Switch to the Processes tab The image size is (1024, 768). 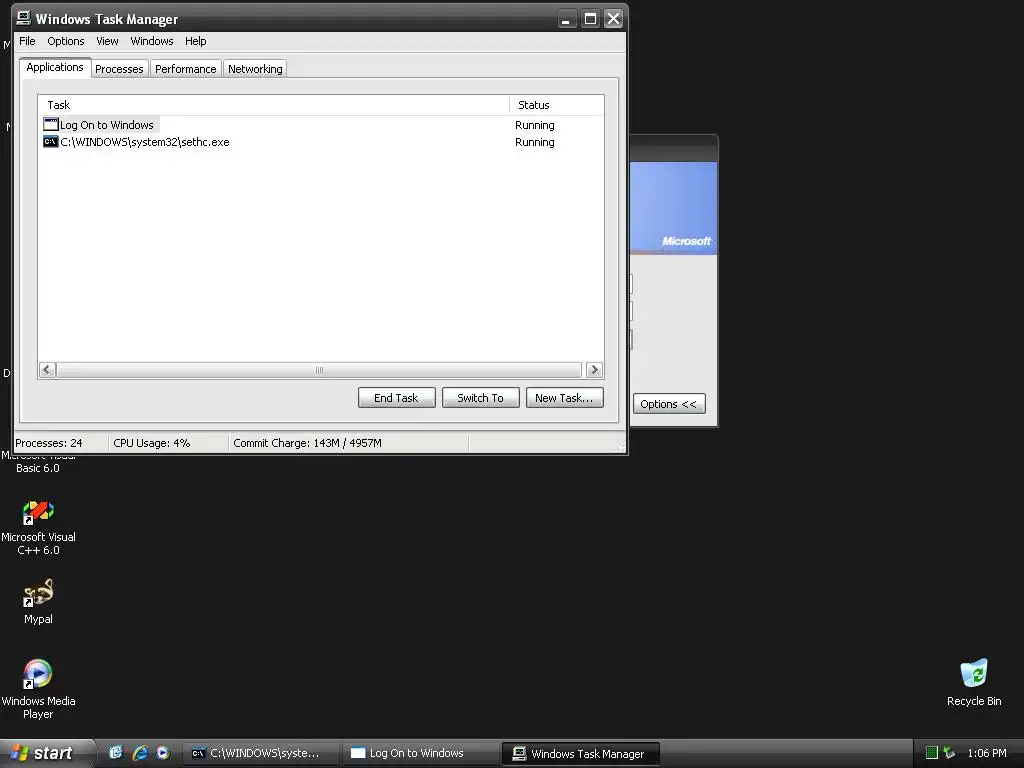point(119,69)
